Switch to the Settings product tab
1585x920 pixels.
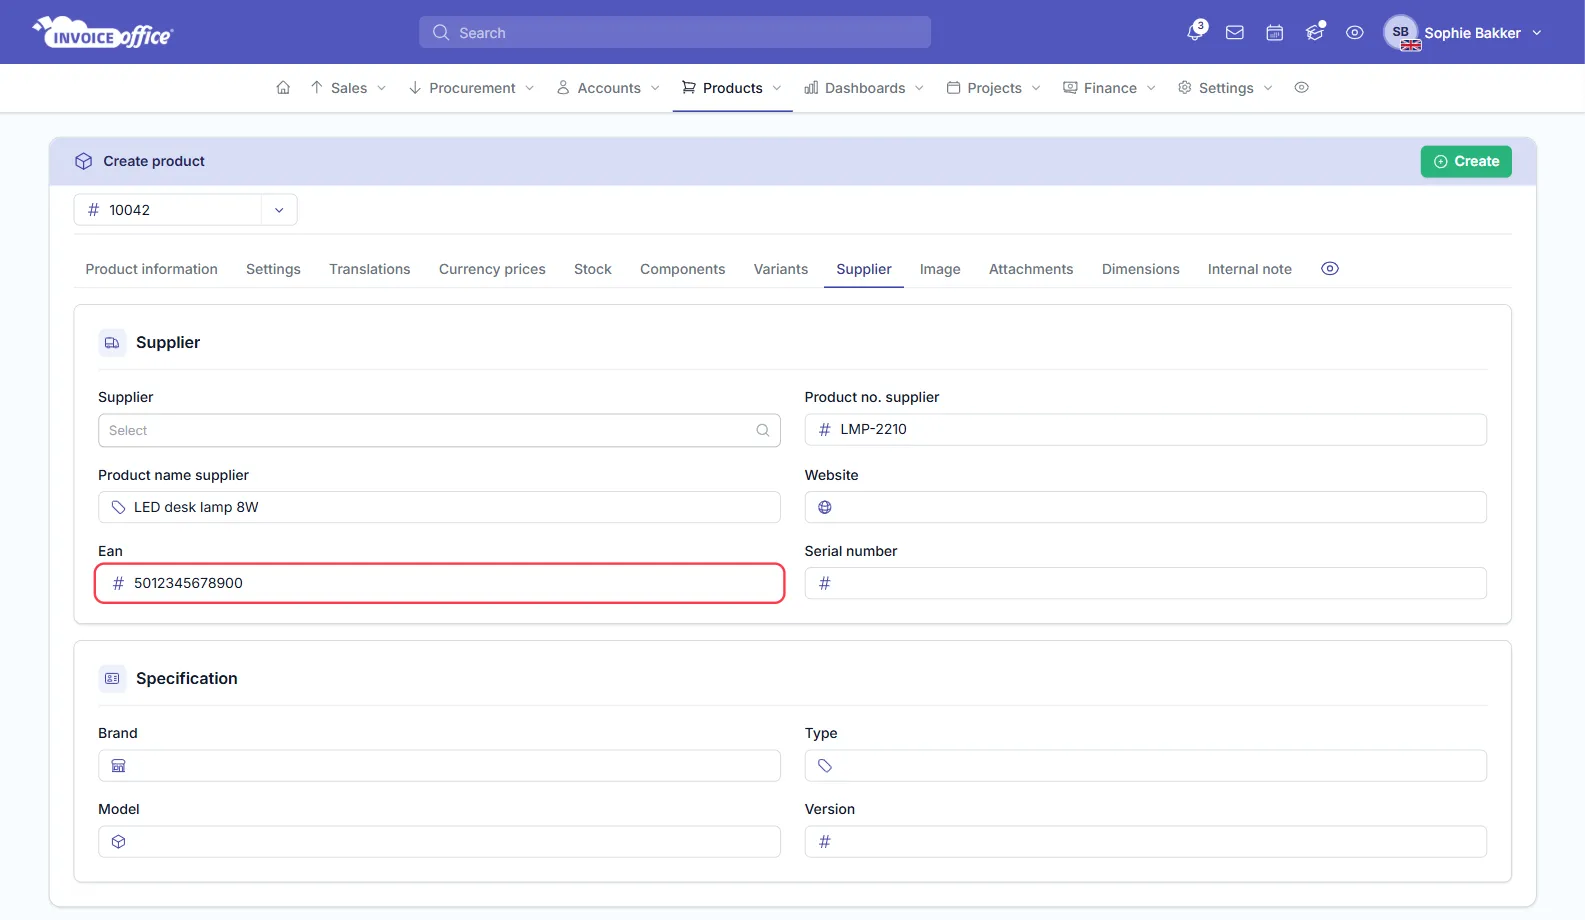tap(273, 269)
